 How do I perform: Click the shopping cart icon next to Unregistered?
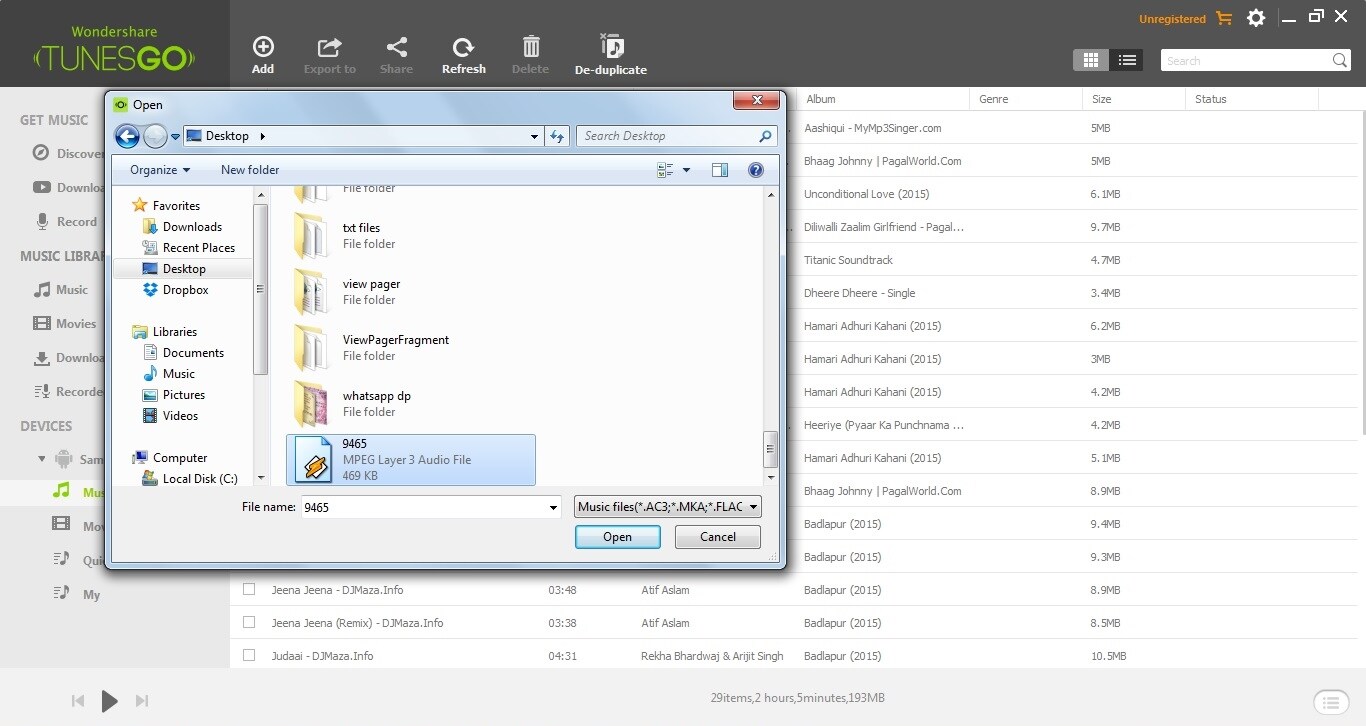point(1224,18)
